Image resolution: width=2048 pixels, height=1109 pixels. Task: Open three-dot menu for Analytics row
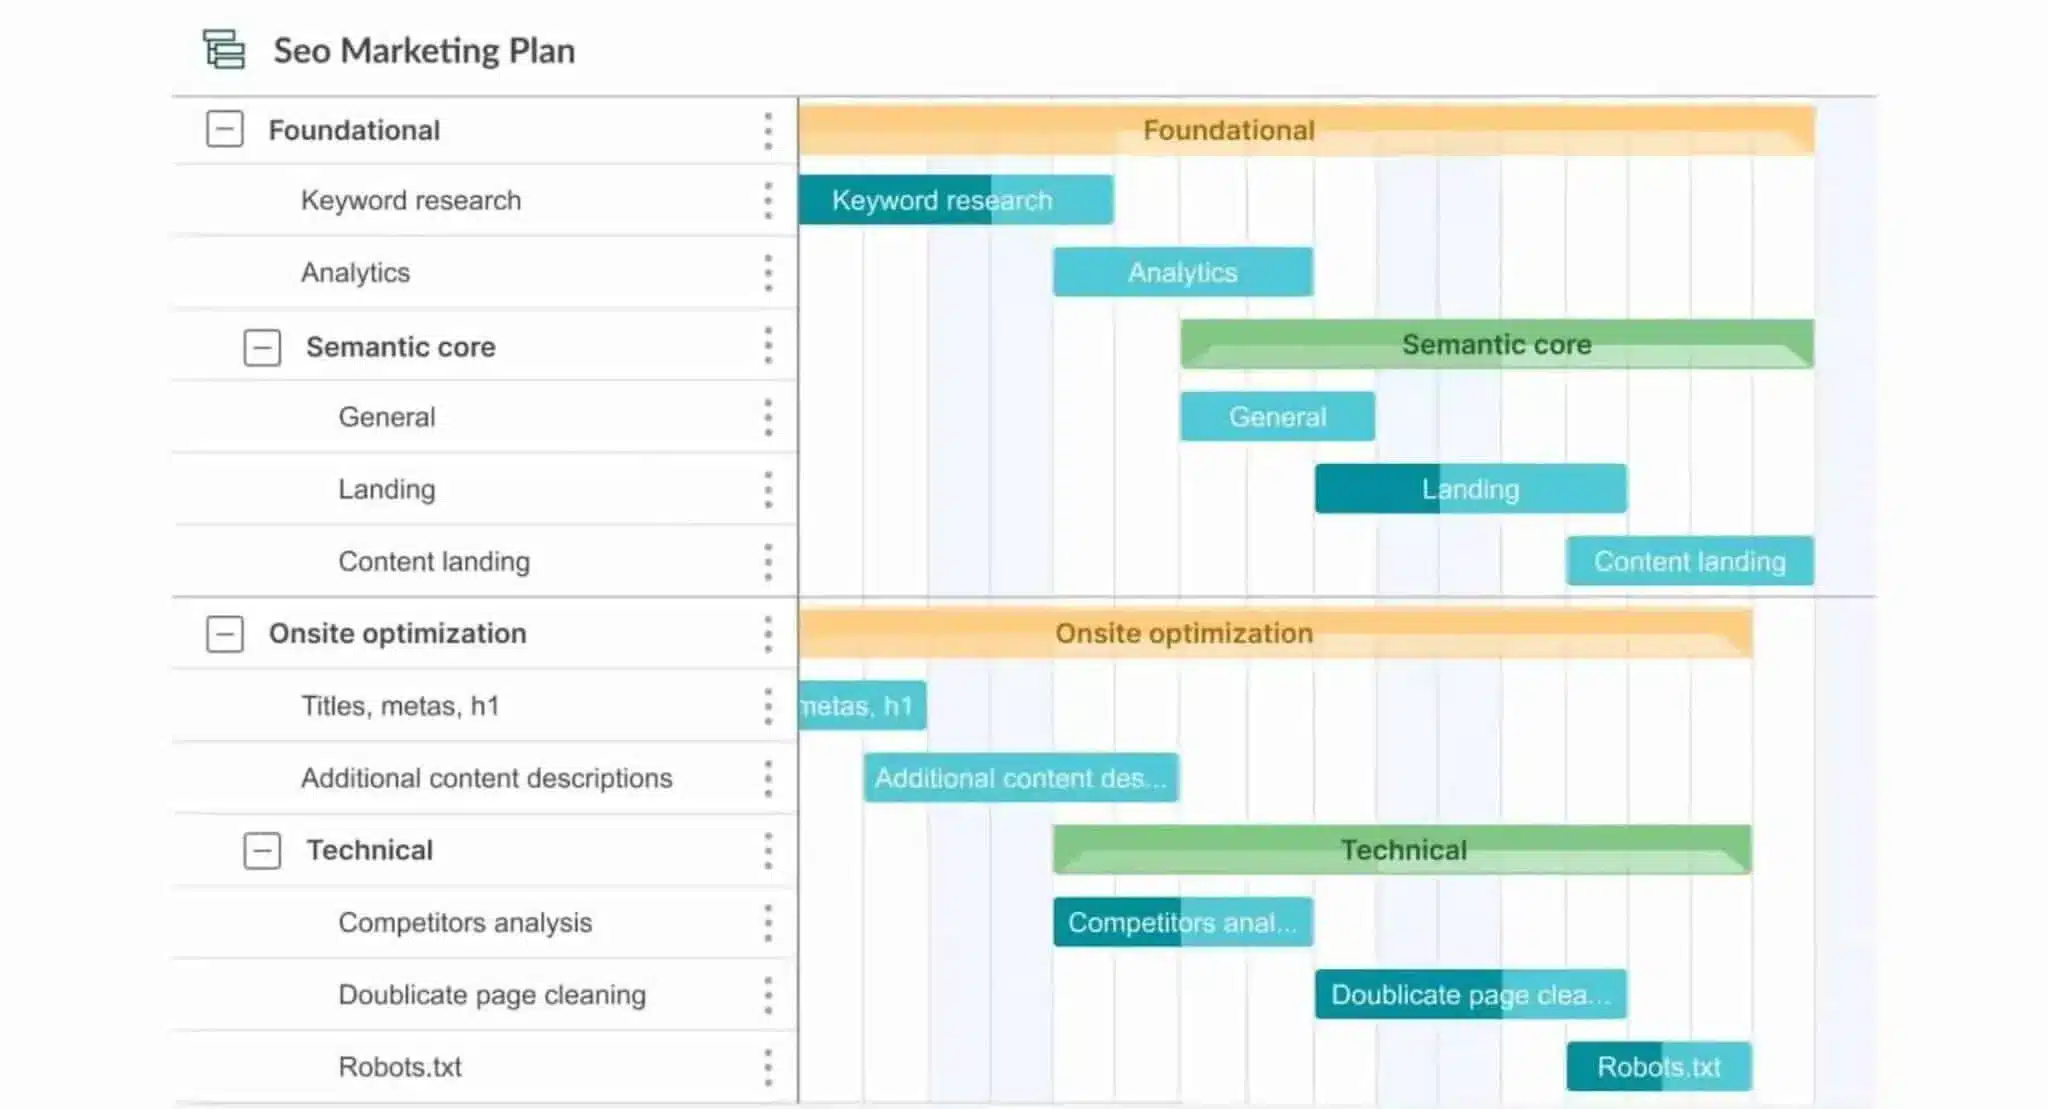768,273
